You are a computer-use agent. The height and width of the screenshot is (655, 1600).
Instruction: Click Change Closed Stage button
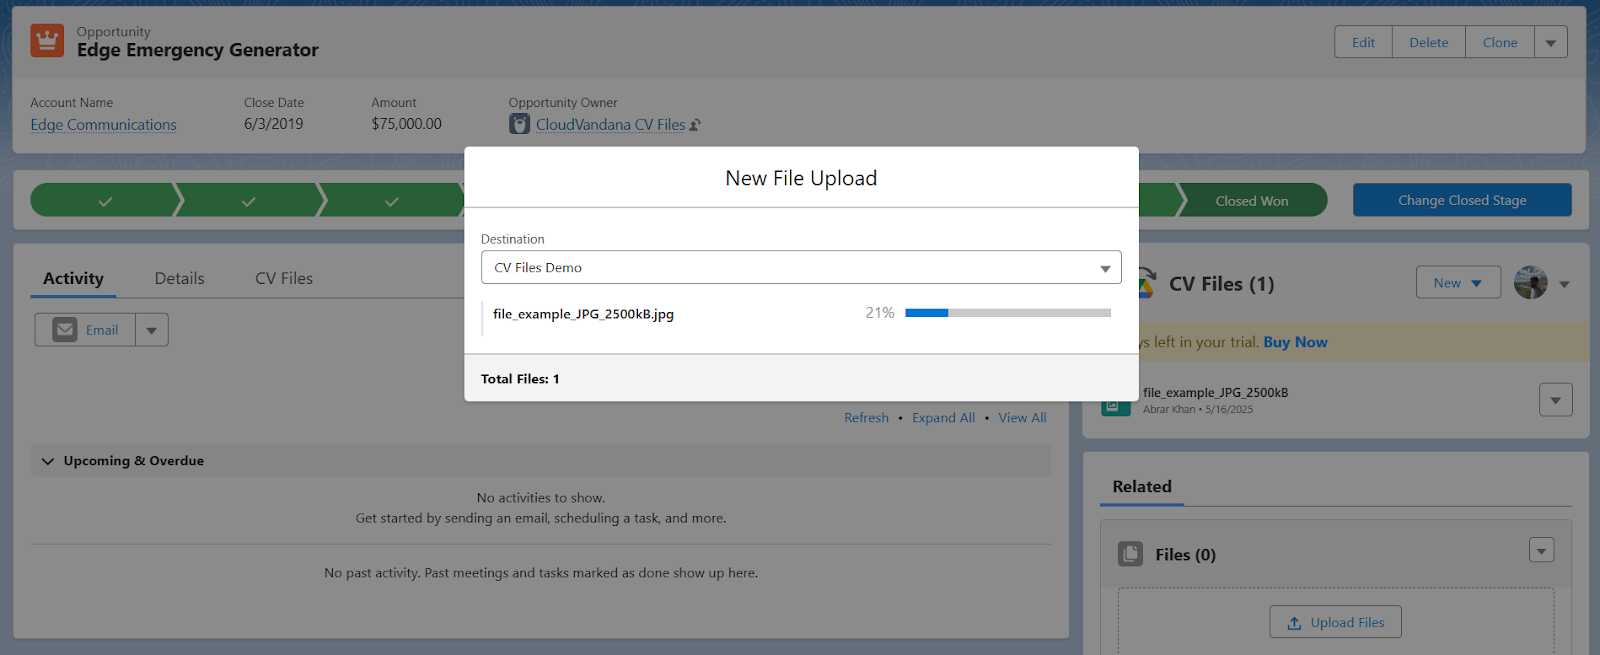point(1462,200)
